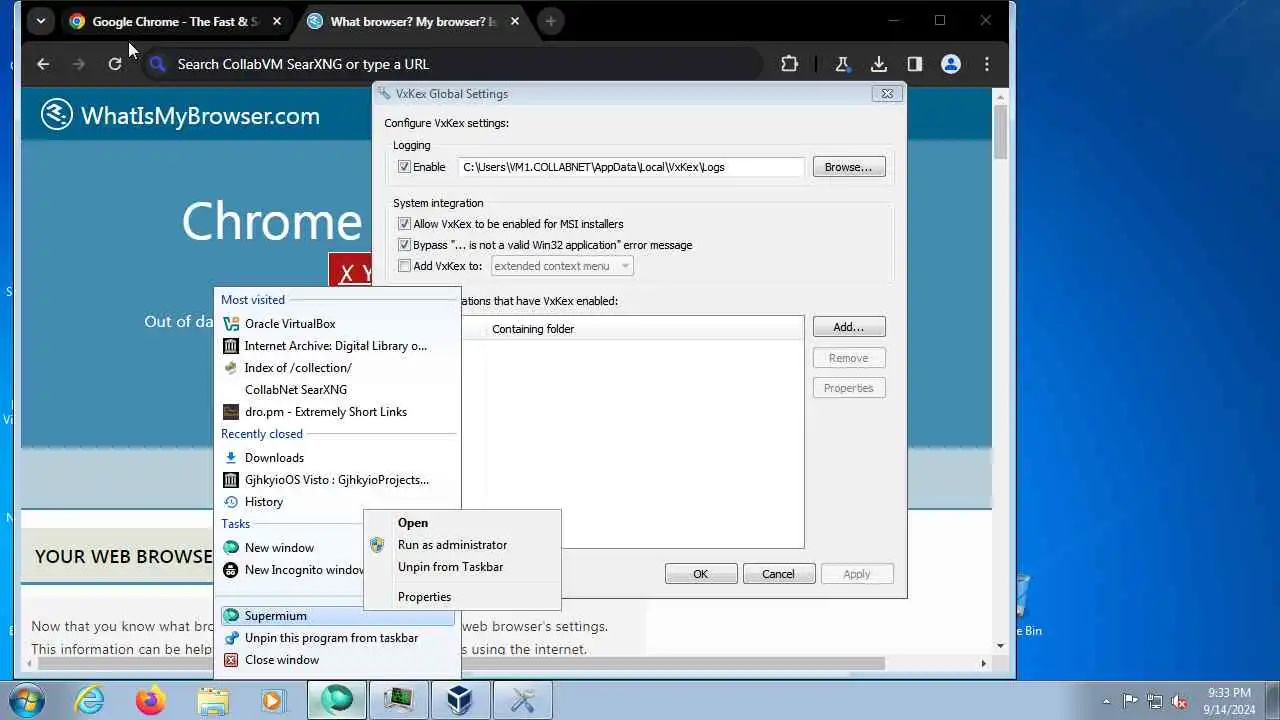This screenshot has width=1280, height=720.
Task: Open the browser Downloads icon
Action: click(x=878, y=64)
